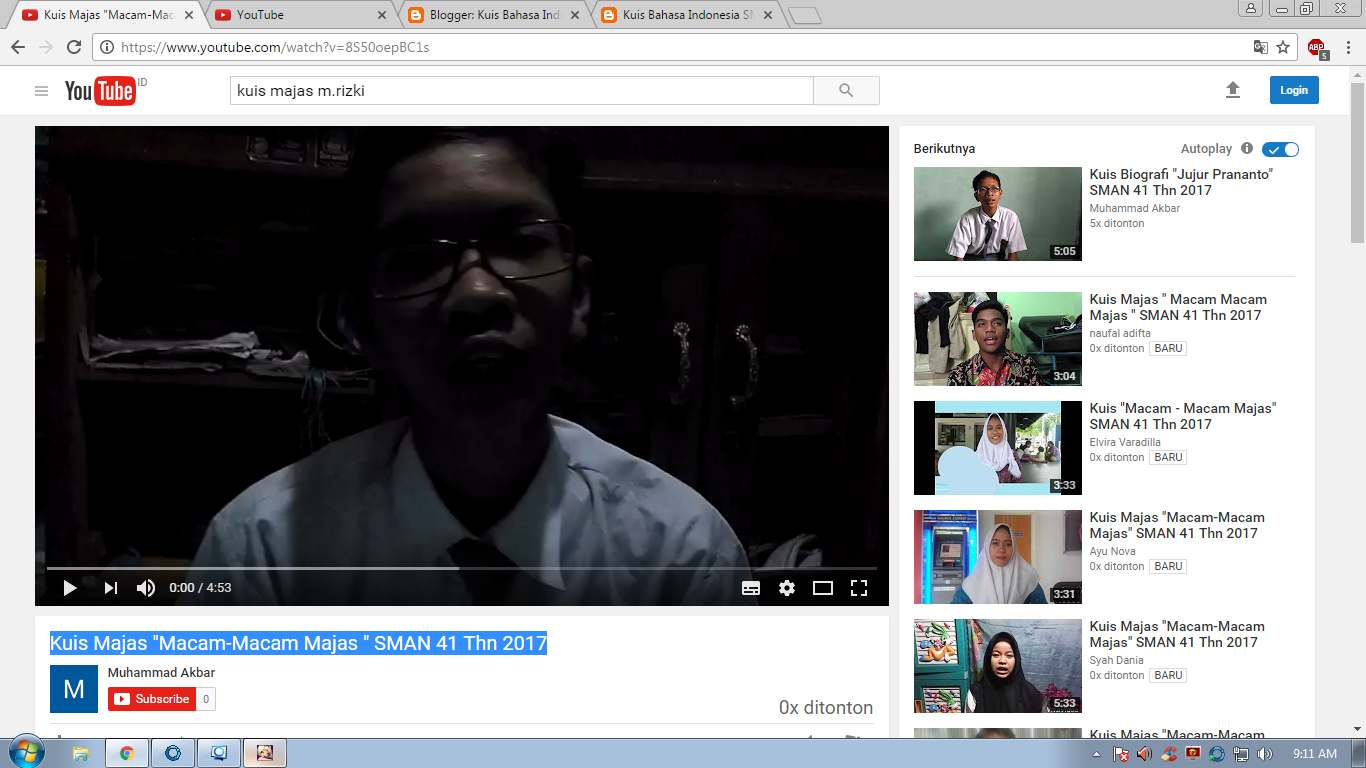
Task: Switch to the second tab titled YouTube
Action: pyautogui.click(x=300, y=15)
